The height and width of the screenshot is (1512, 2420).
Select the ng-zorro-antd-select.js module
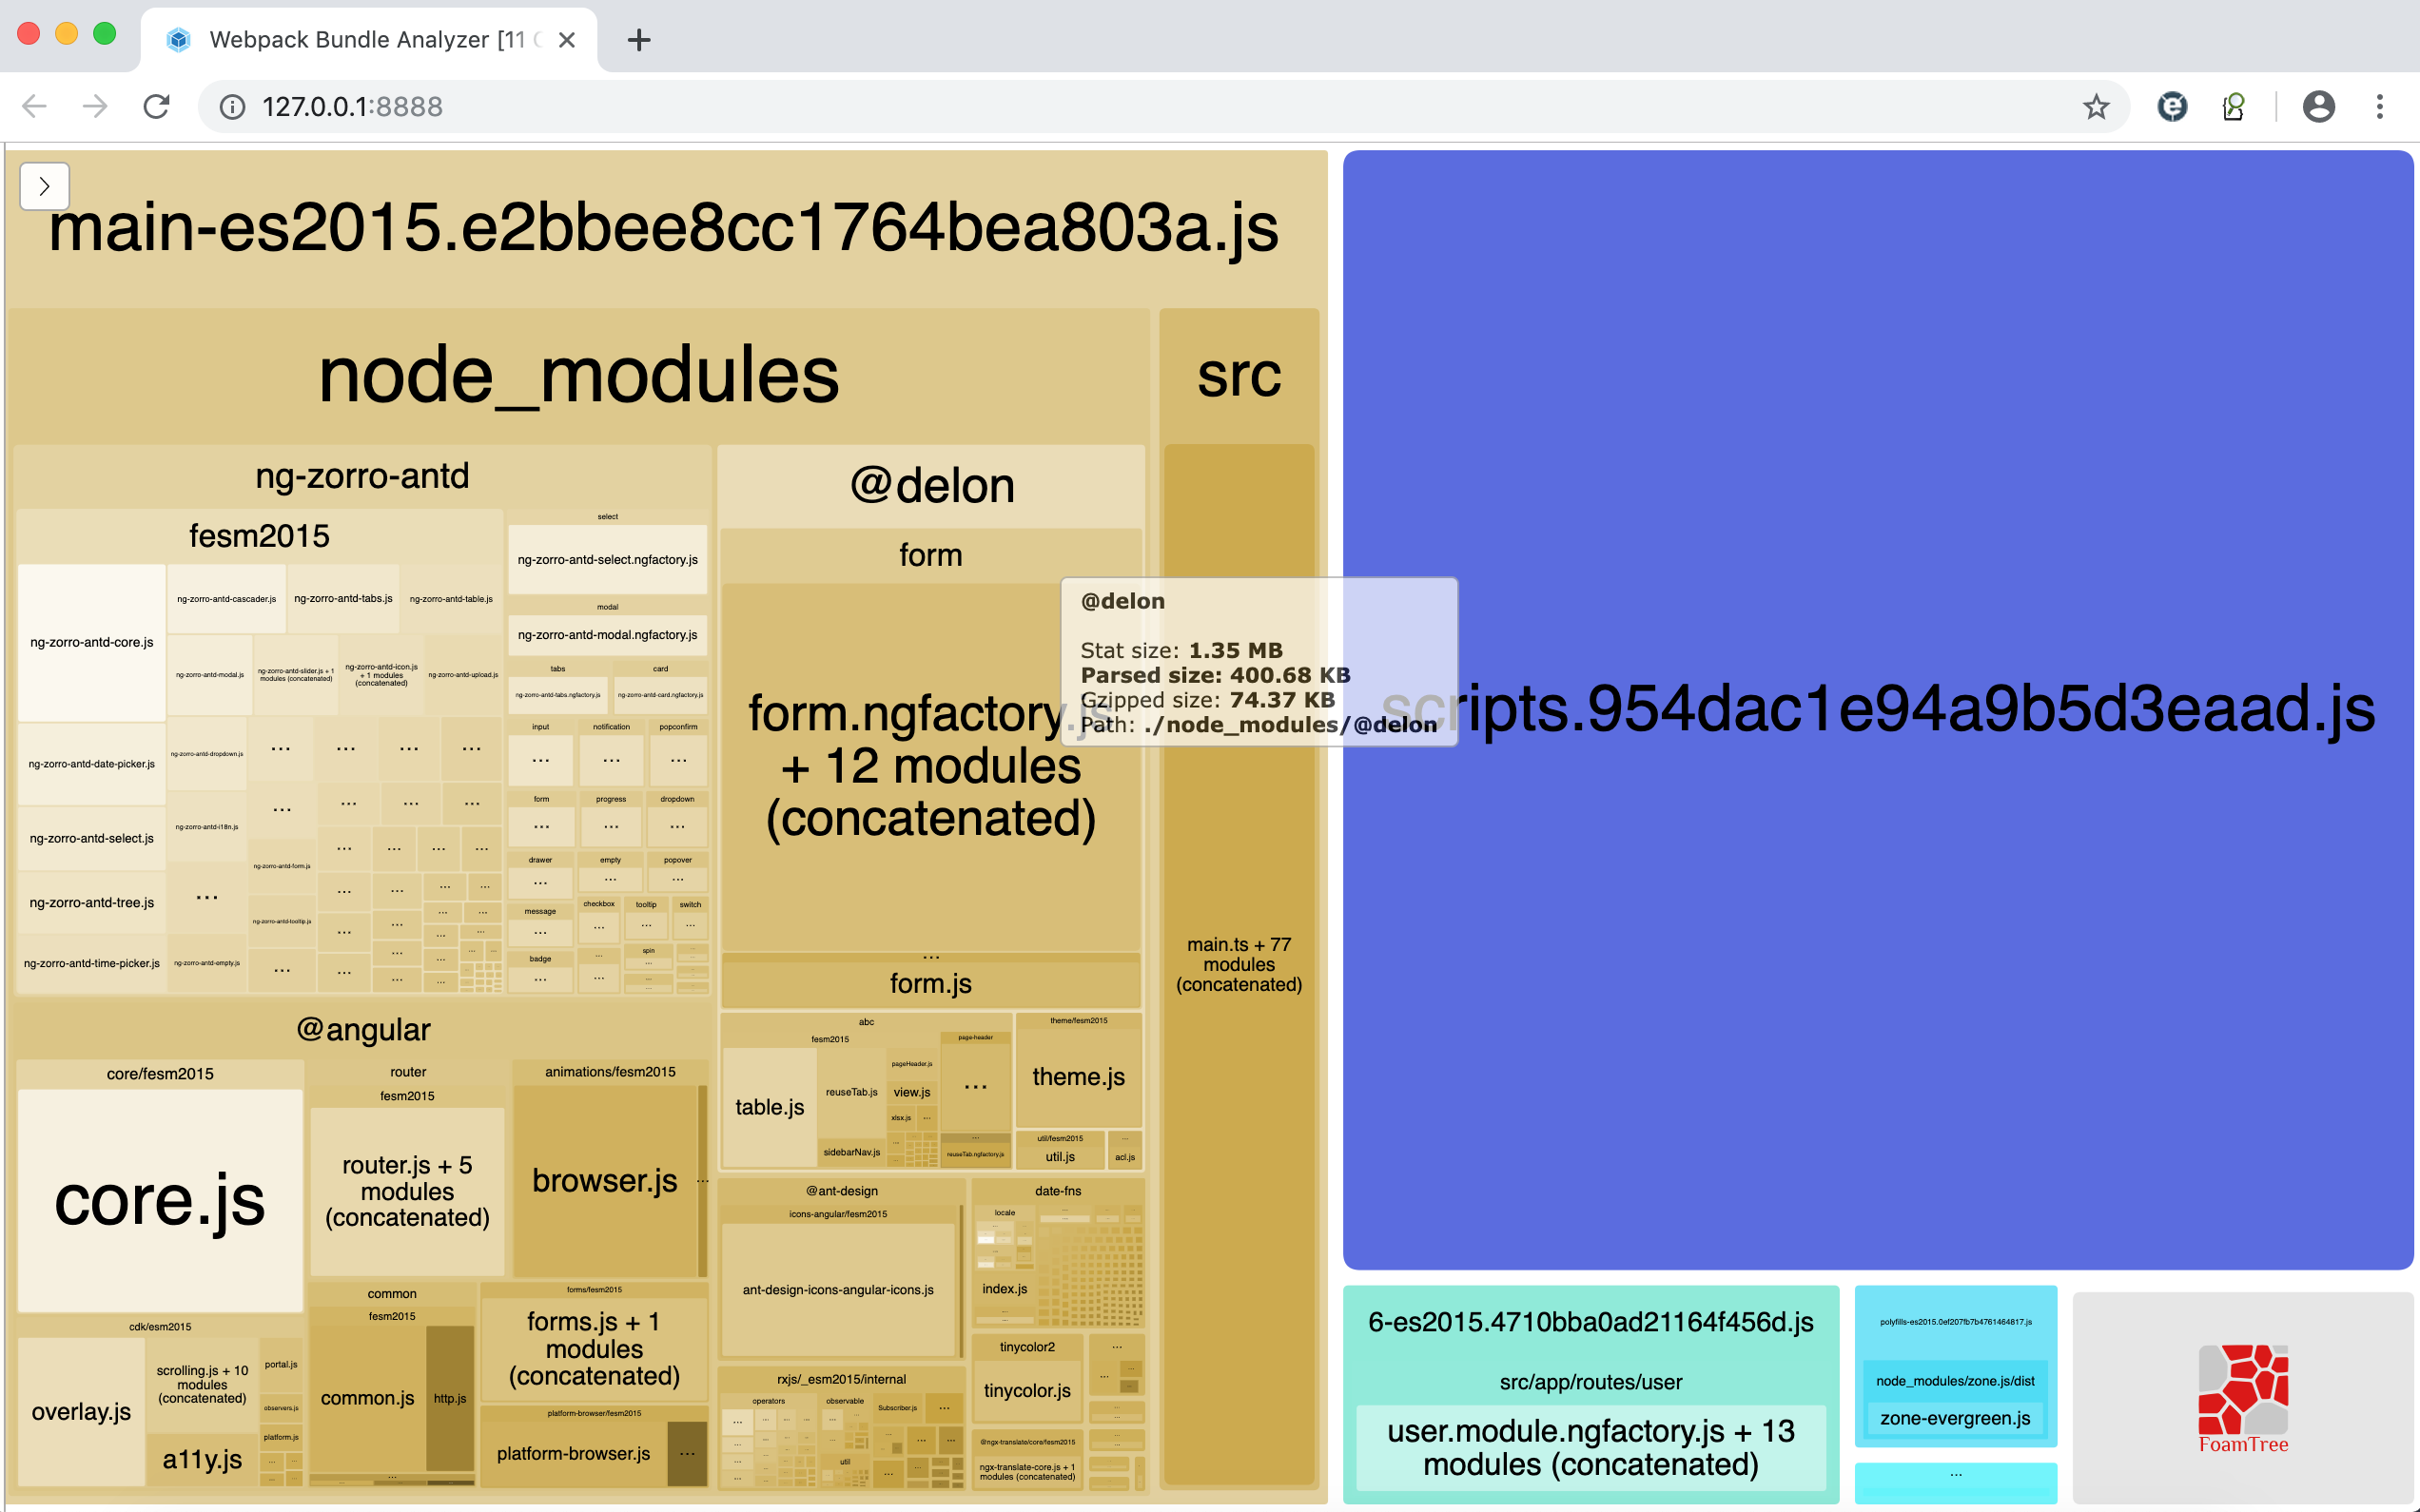click(92, 838)
